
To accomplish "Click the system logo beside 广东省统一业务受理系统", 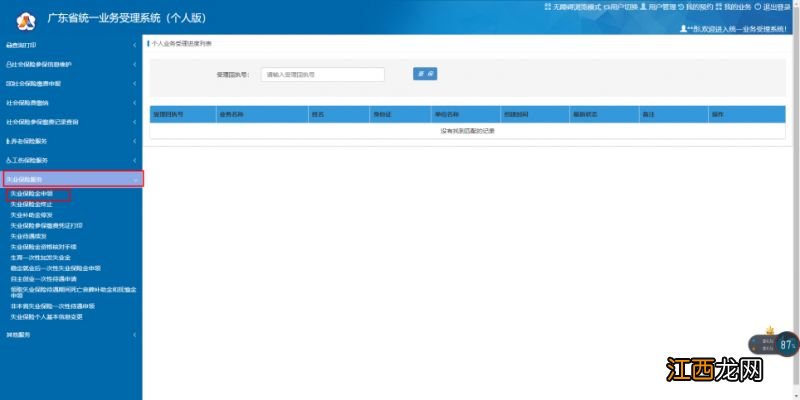I will (x=26, y=20).
